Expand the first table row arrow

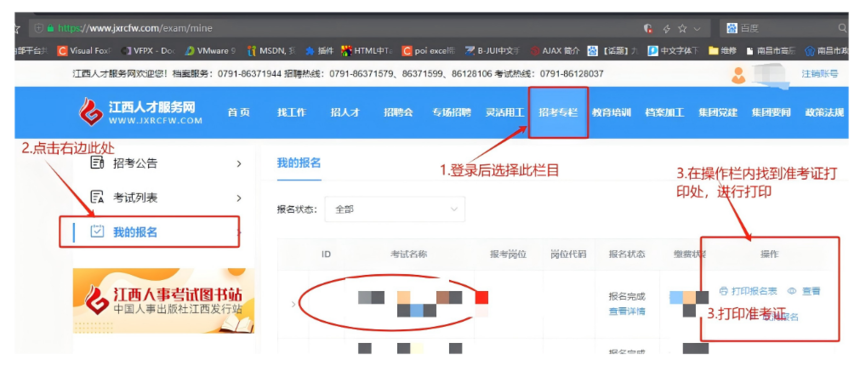point(293,304)
